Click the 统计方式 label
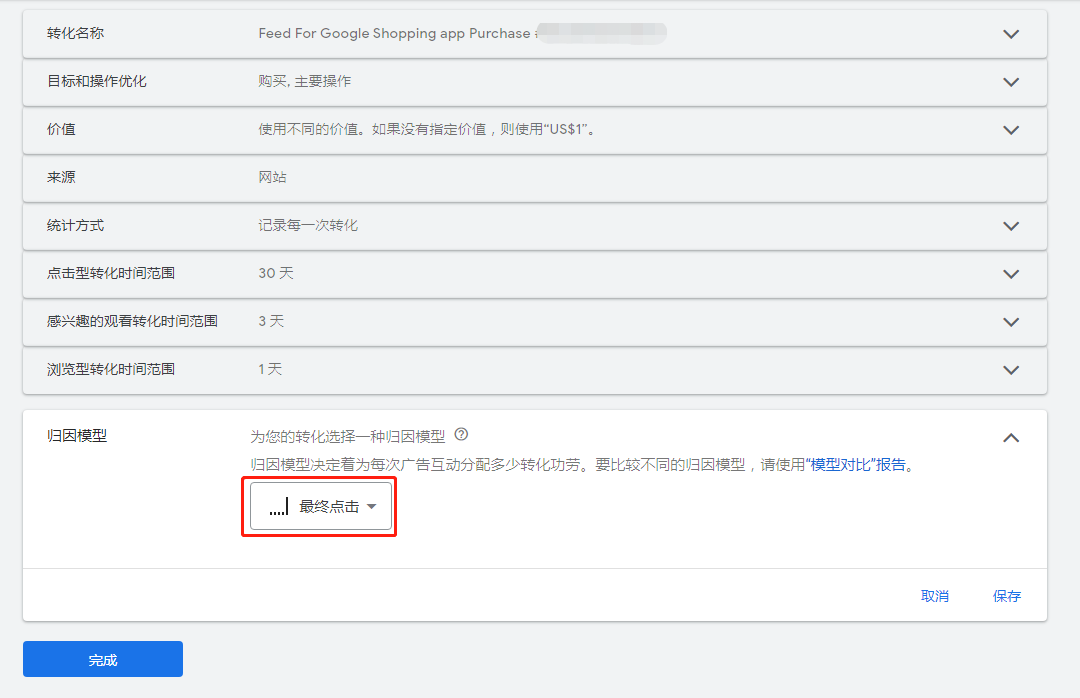Screen dimensions: 1080x698 click(x=75, y=225)
